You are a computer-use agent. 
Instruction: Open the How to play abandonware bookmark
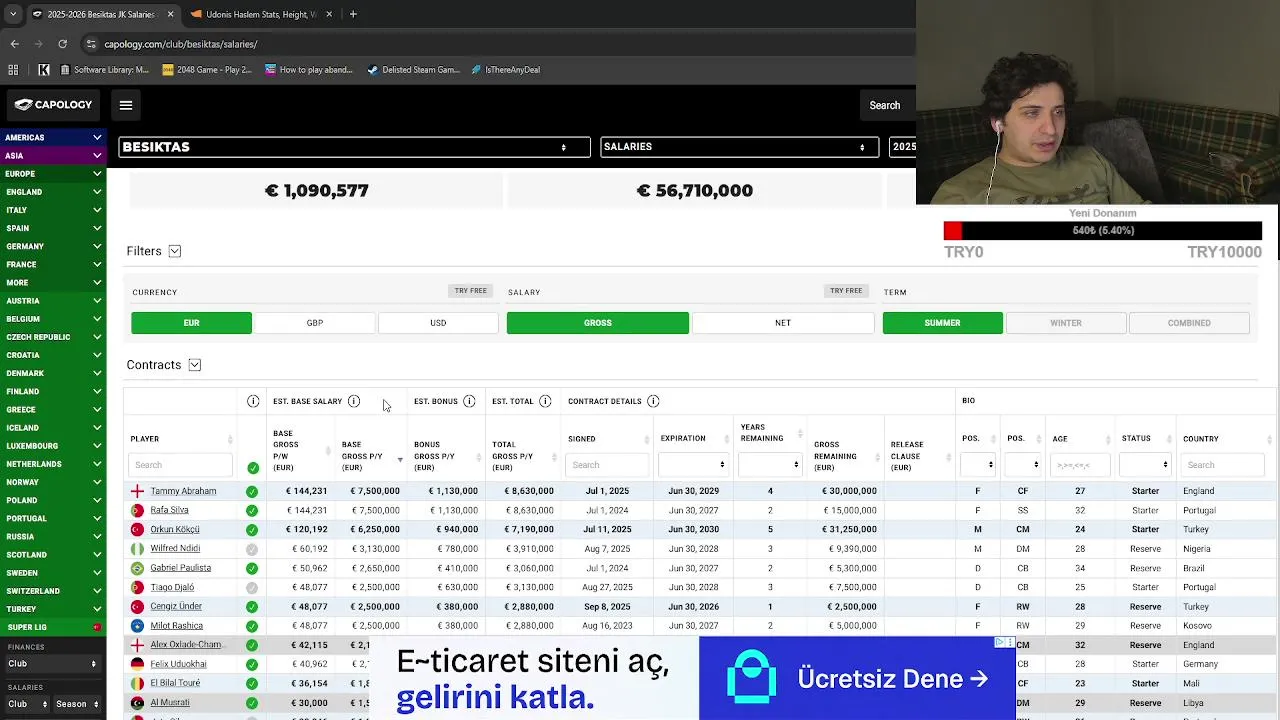click(x=309, y=70)
